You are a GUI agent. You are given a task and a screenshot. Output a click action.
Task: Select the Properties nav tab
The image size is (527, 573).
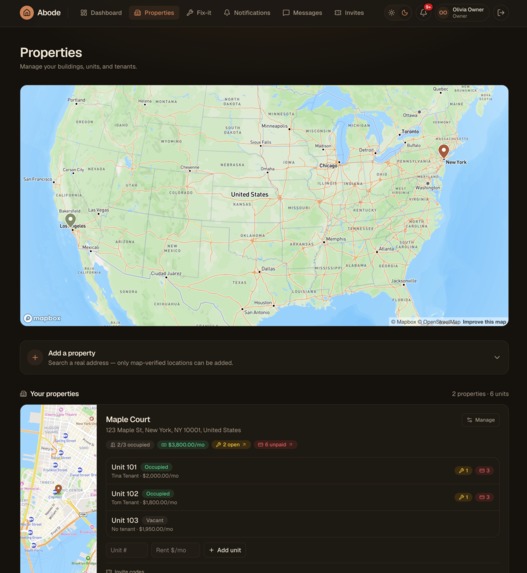coord(154,13)
